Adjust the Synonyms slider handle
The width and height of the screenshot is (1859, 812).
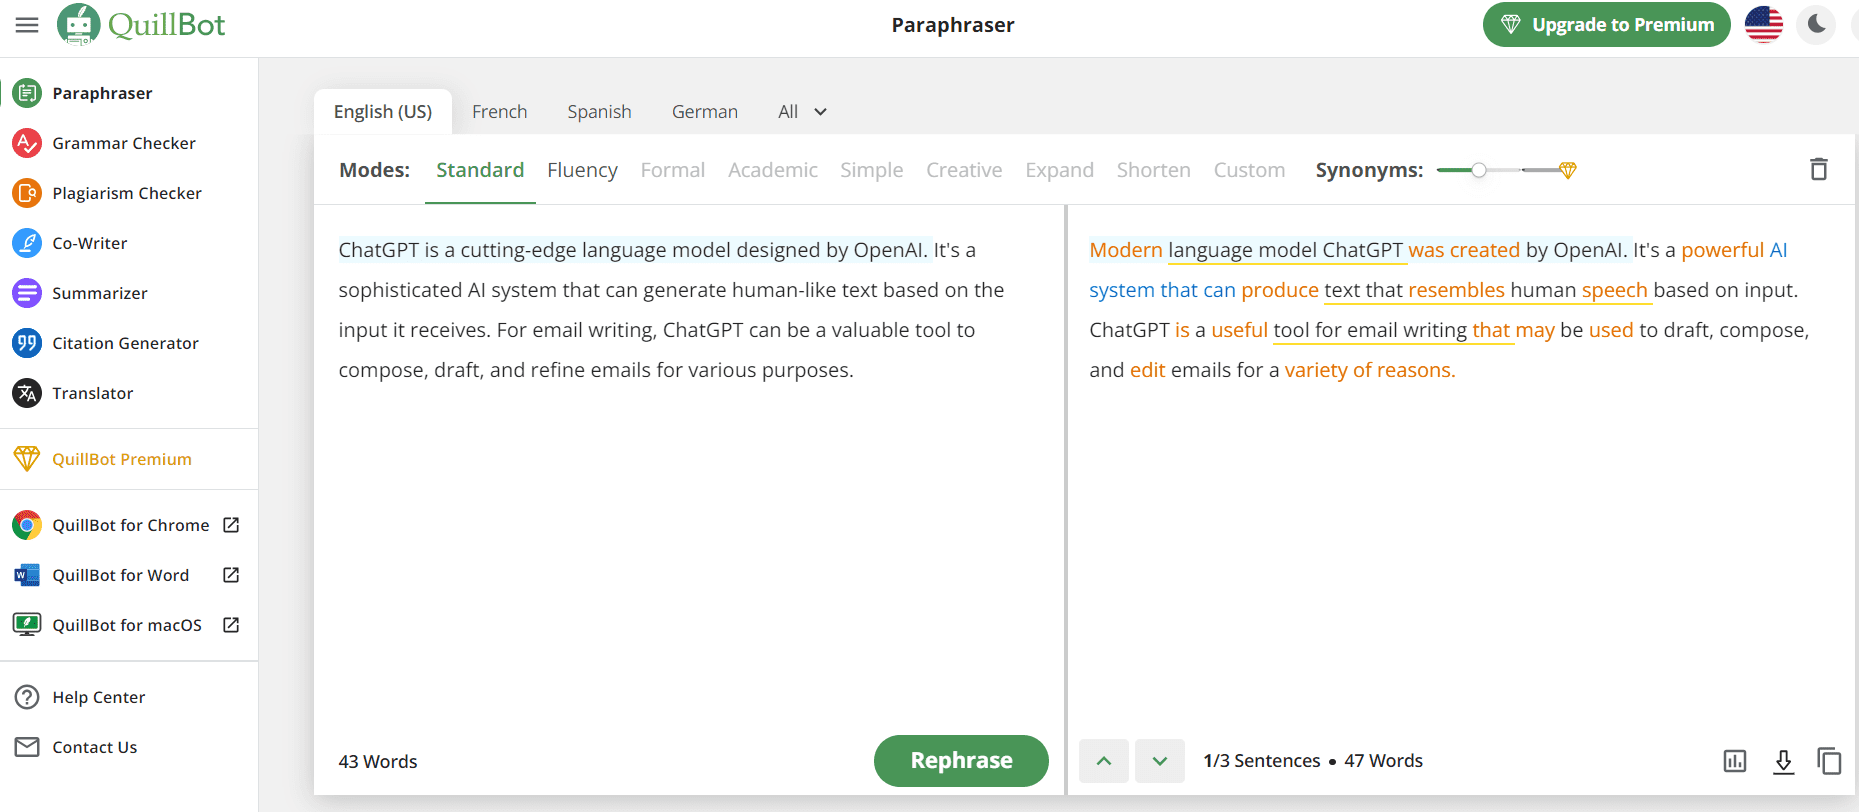coord(1478,170)
